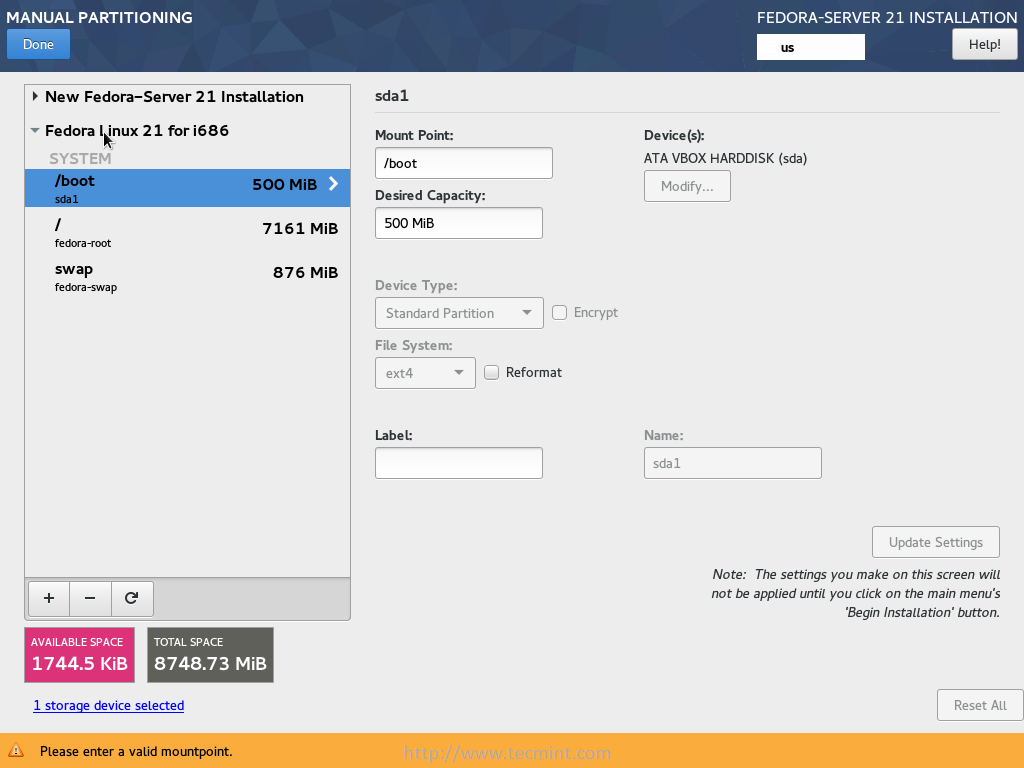This screenshot has width=1024, height=768.
Task: Click the remove mount point minus icon
Action: pyautogui.click(x=90, y=598)
